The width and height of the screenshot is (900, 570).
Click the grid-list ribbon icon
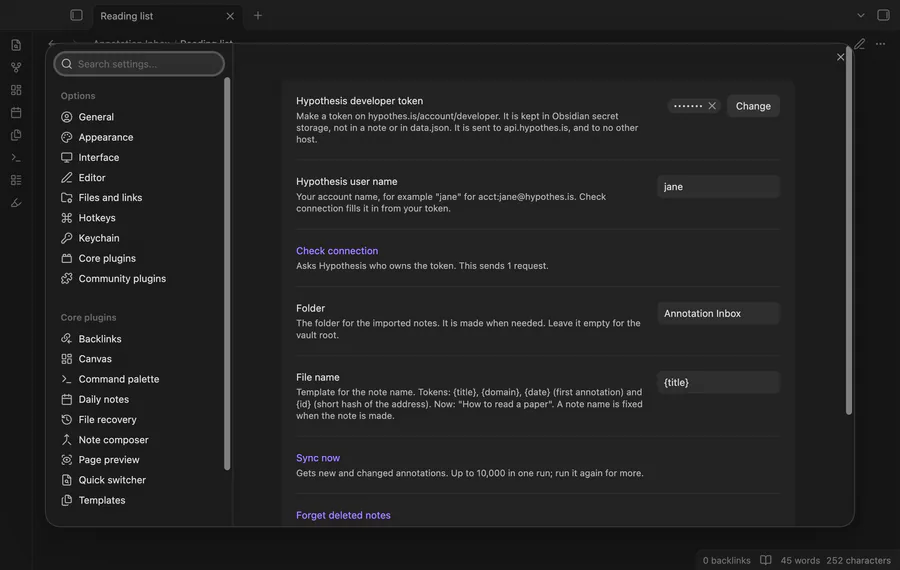(16, 180)
